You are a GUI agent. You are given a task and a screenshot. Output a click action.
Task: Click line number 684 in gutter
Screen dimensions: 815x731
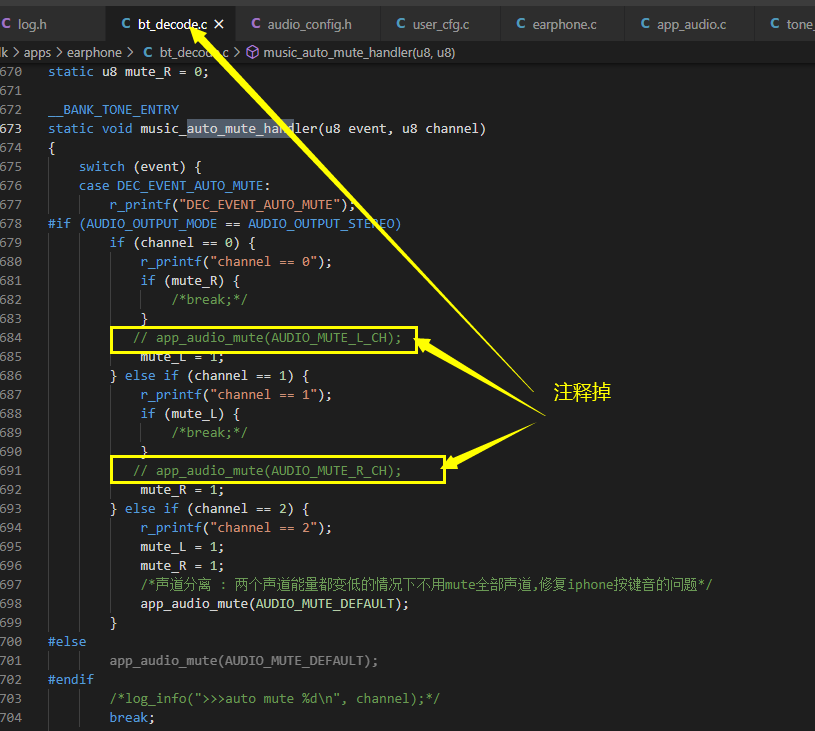(x=11, y=337)
